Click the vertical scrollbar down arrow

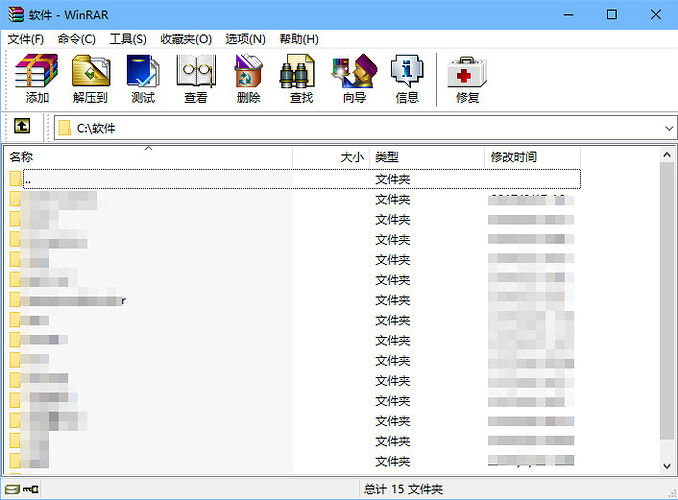[668, 466]
